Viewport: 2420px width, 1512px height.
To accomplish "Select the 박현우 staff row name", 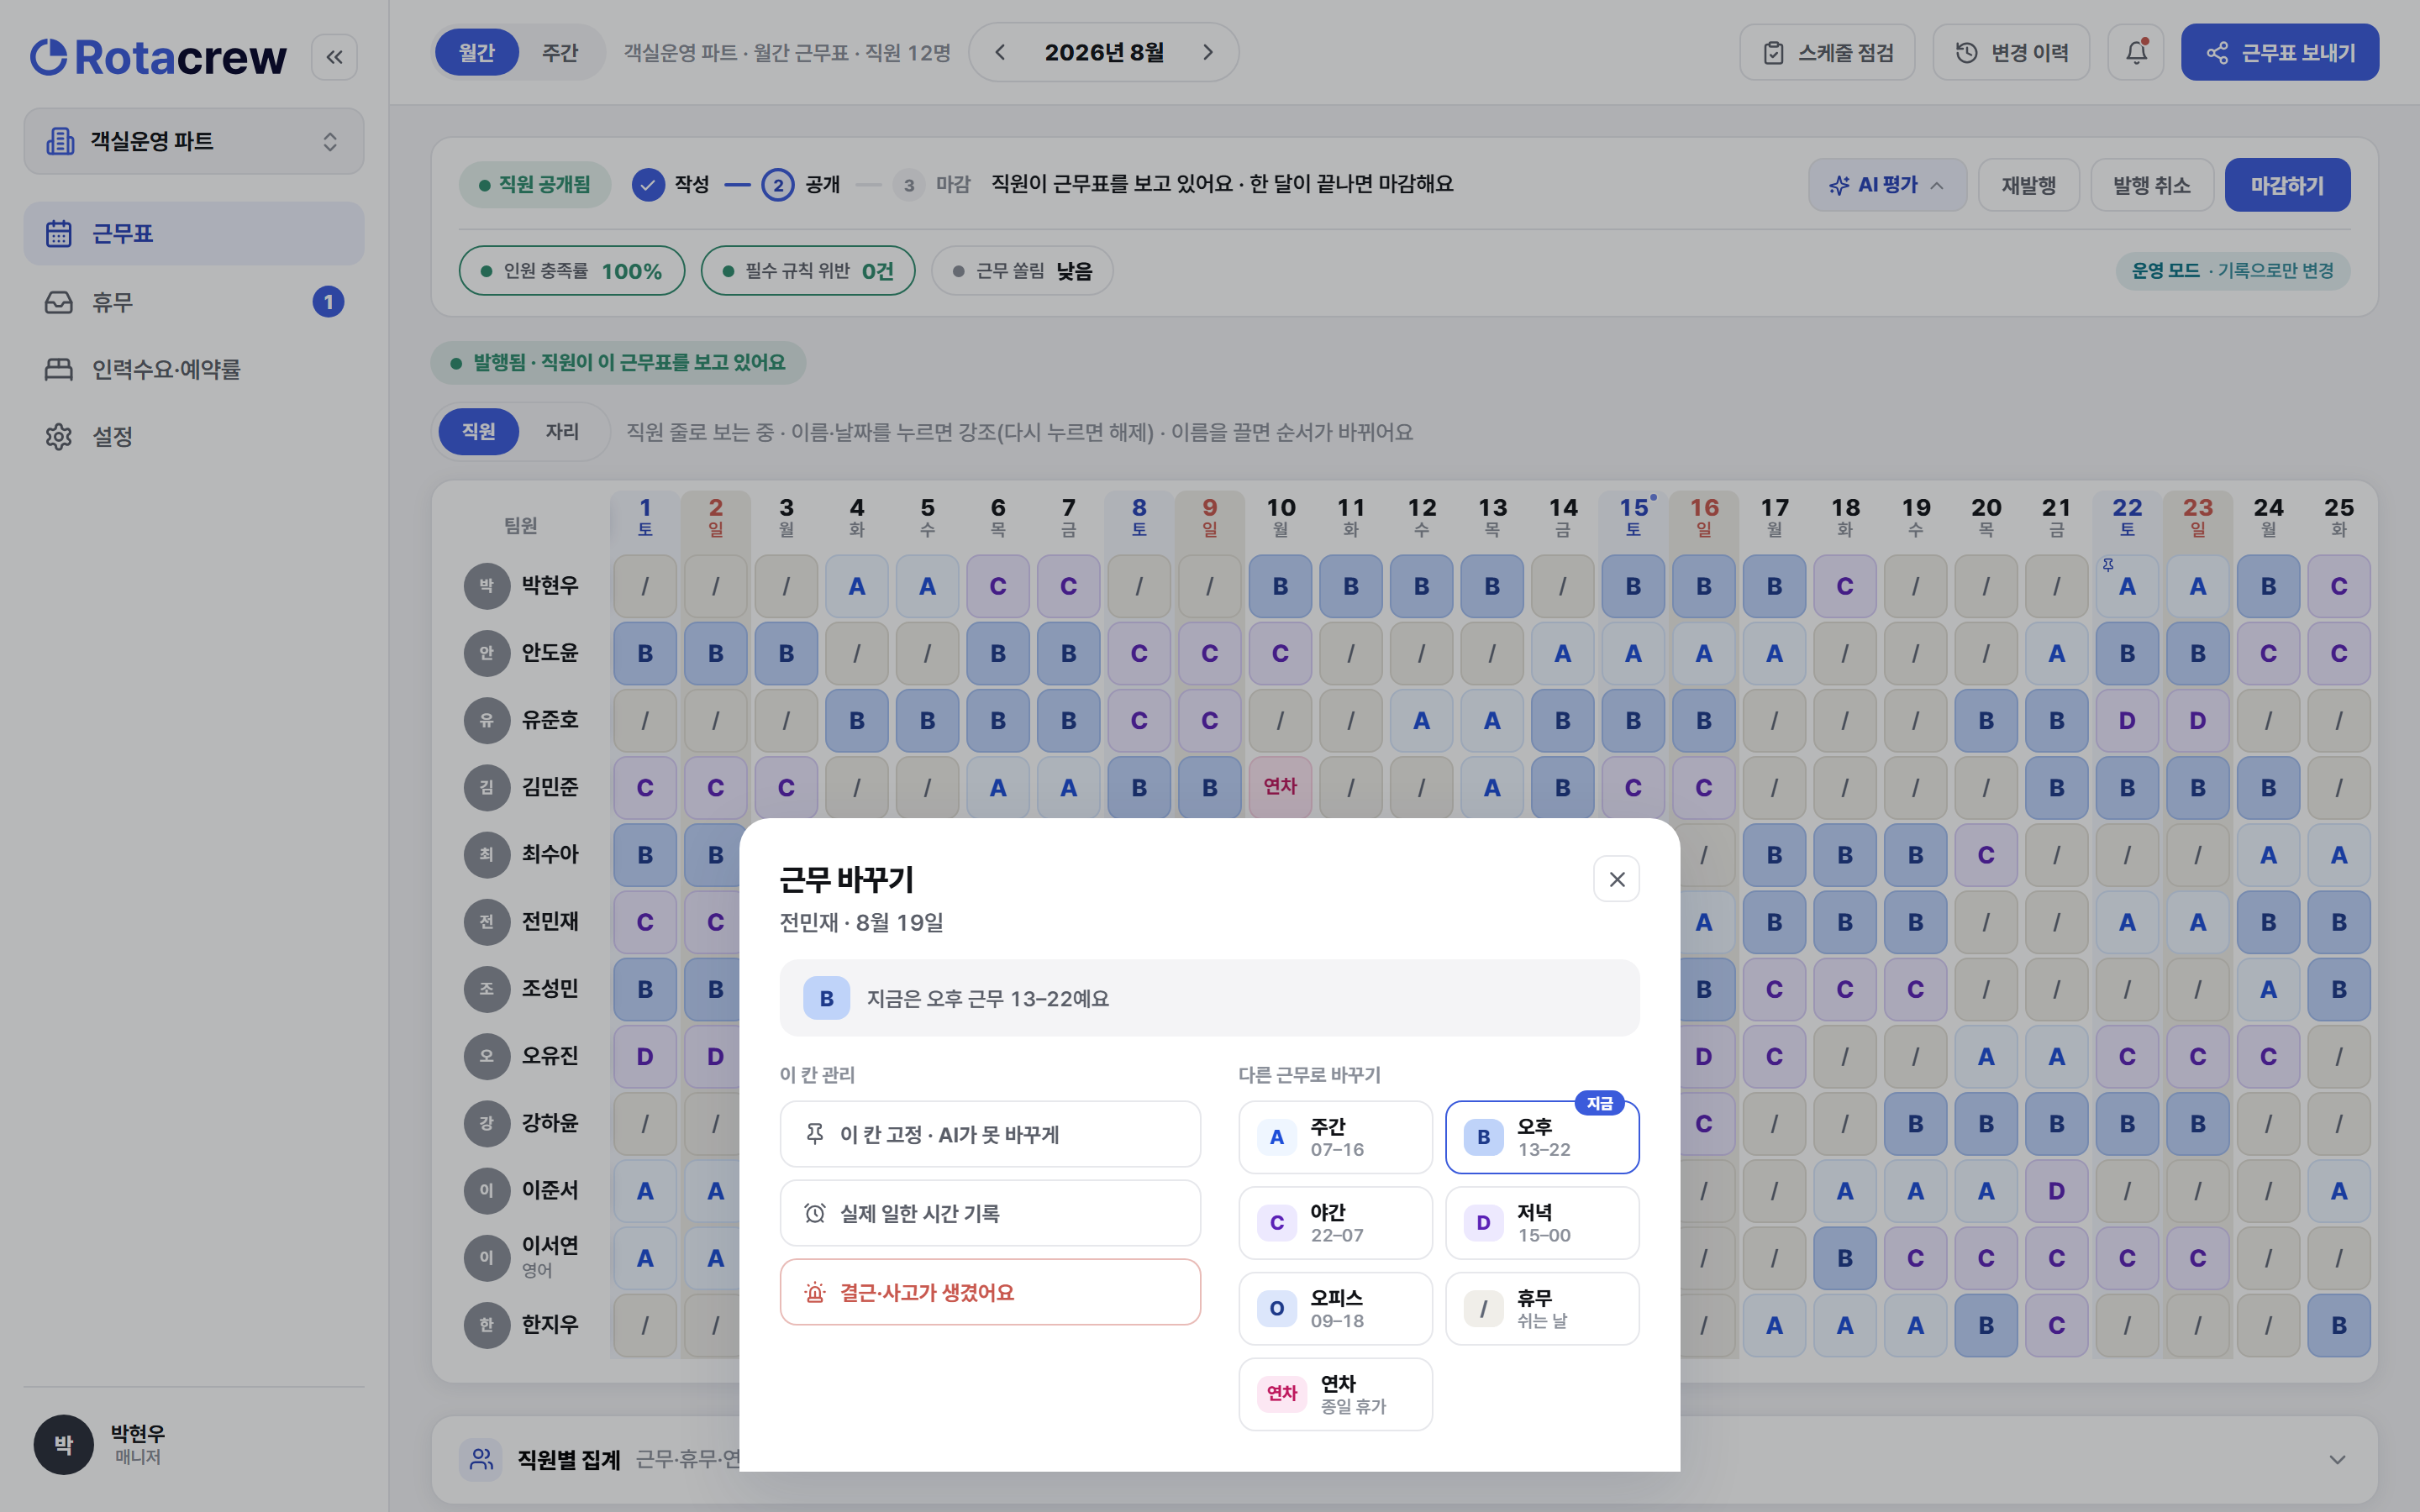I will [550, 586].
